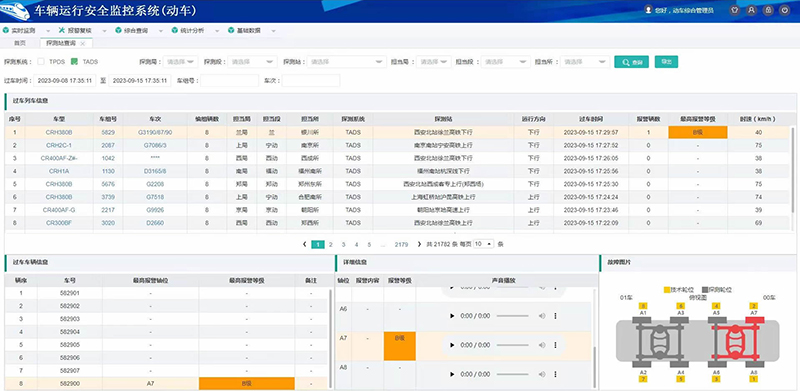
Task: Select train row with time 2023-09-15 17:25:30
Action: tap(398, 184)
